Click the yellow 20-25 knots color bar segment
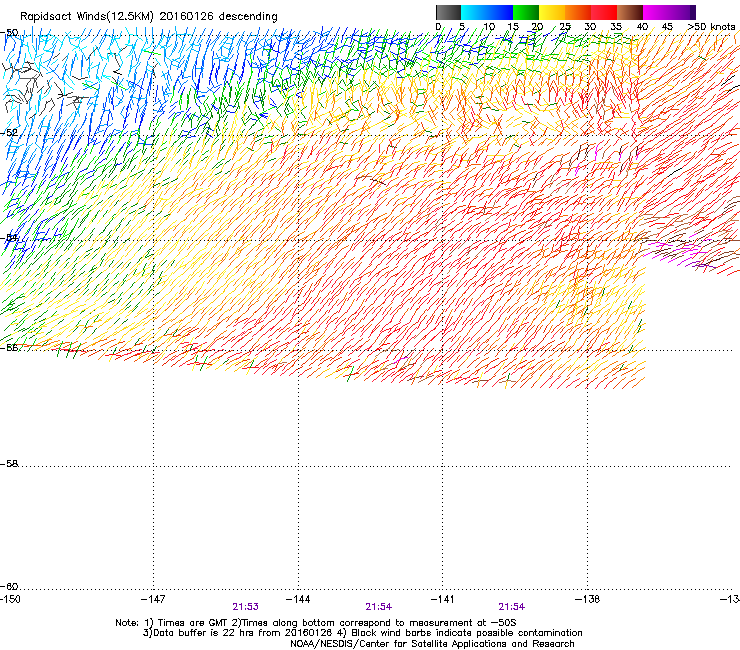The image size is (740, 650). (x=552, y=12)
